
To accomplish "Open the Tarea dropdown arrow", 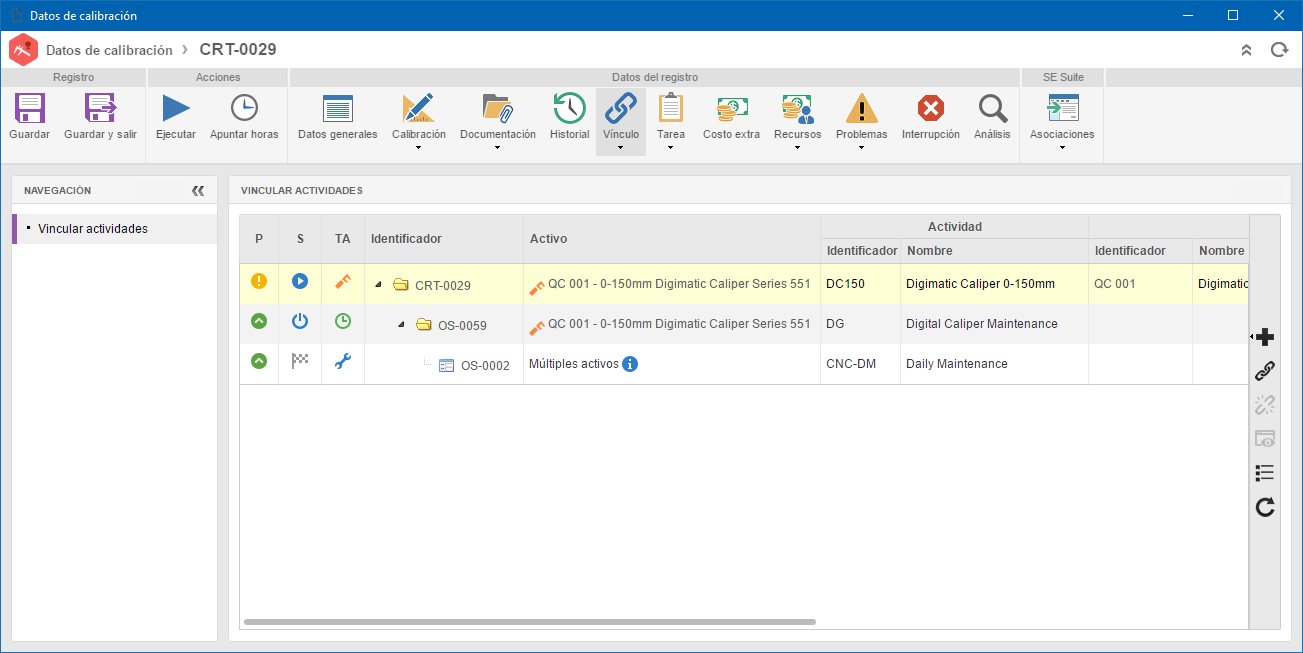I will pos(671,148).
